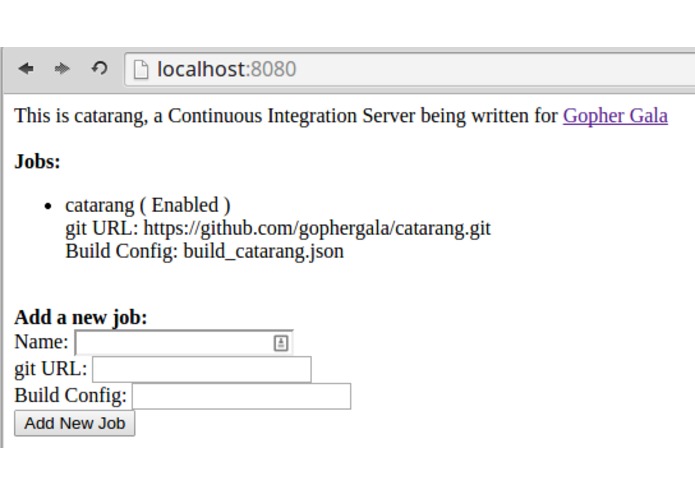Go back with the browser back arrow
Screen dimensions: 695x494
[x=26, y=69]
